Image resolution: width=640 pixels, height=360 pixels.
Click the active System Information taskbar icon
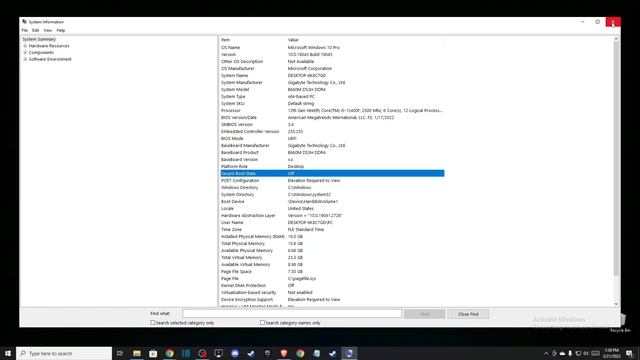point(349,353)
